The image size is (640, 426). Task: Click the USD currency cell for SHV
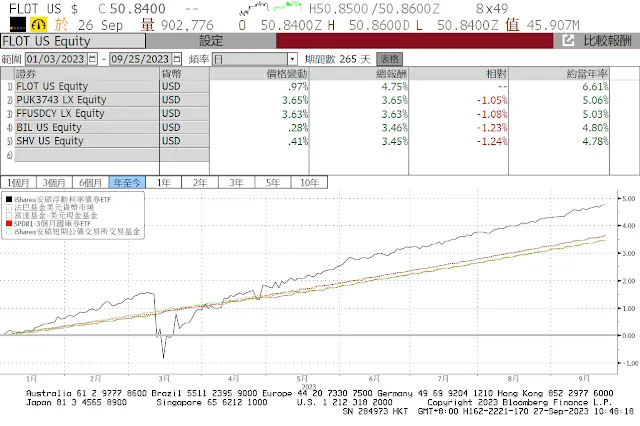pos(184,141)
